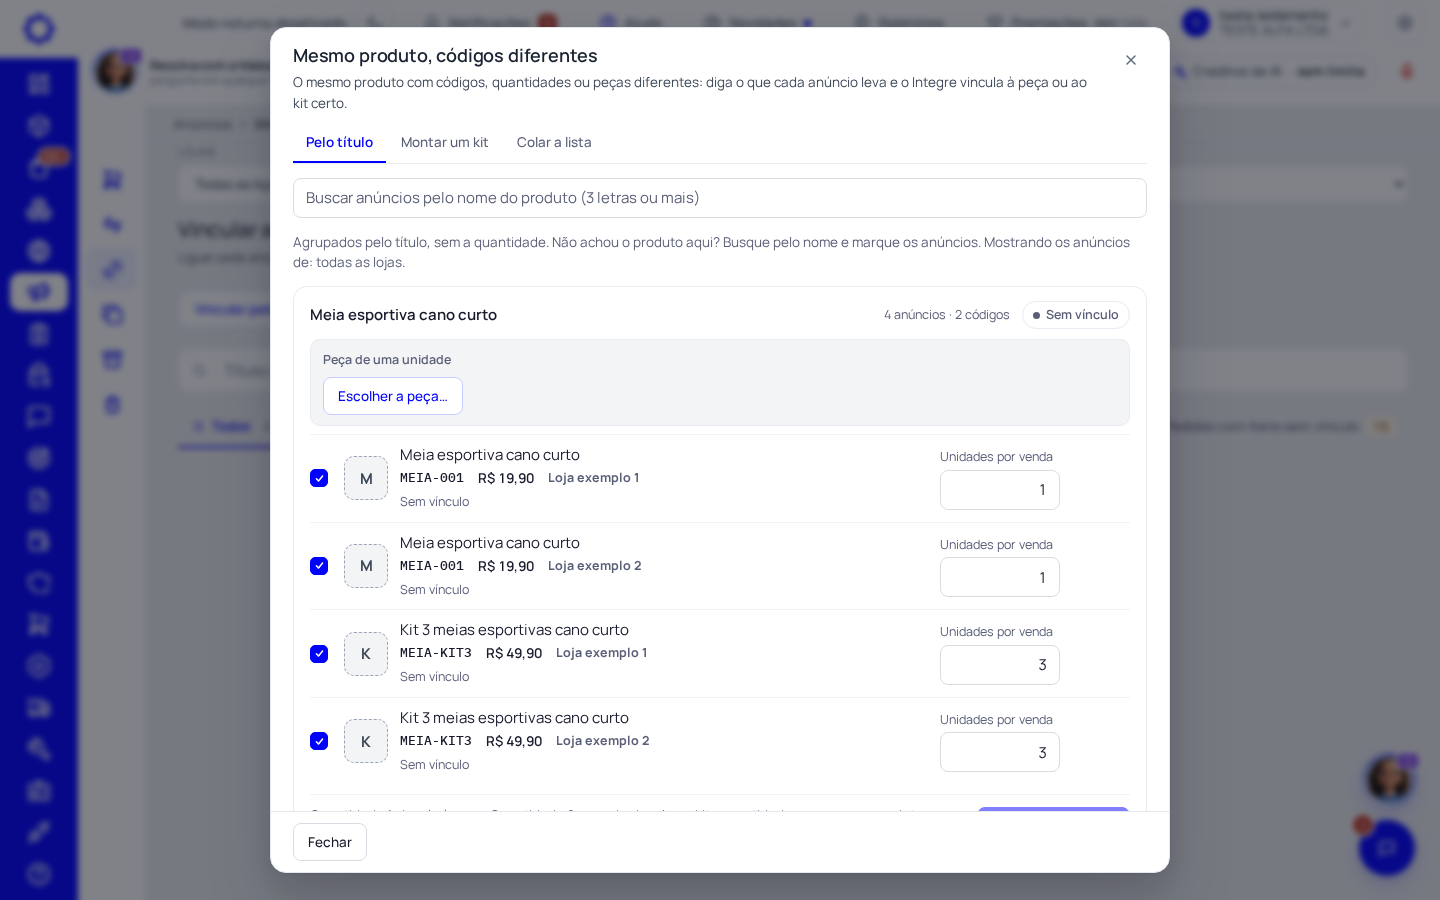Click the K thumbnail of Kit Loja exemplo 1
This screenshot has width=1440, height=900.
coord(366,654)
